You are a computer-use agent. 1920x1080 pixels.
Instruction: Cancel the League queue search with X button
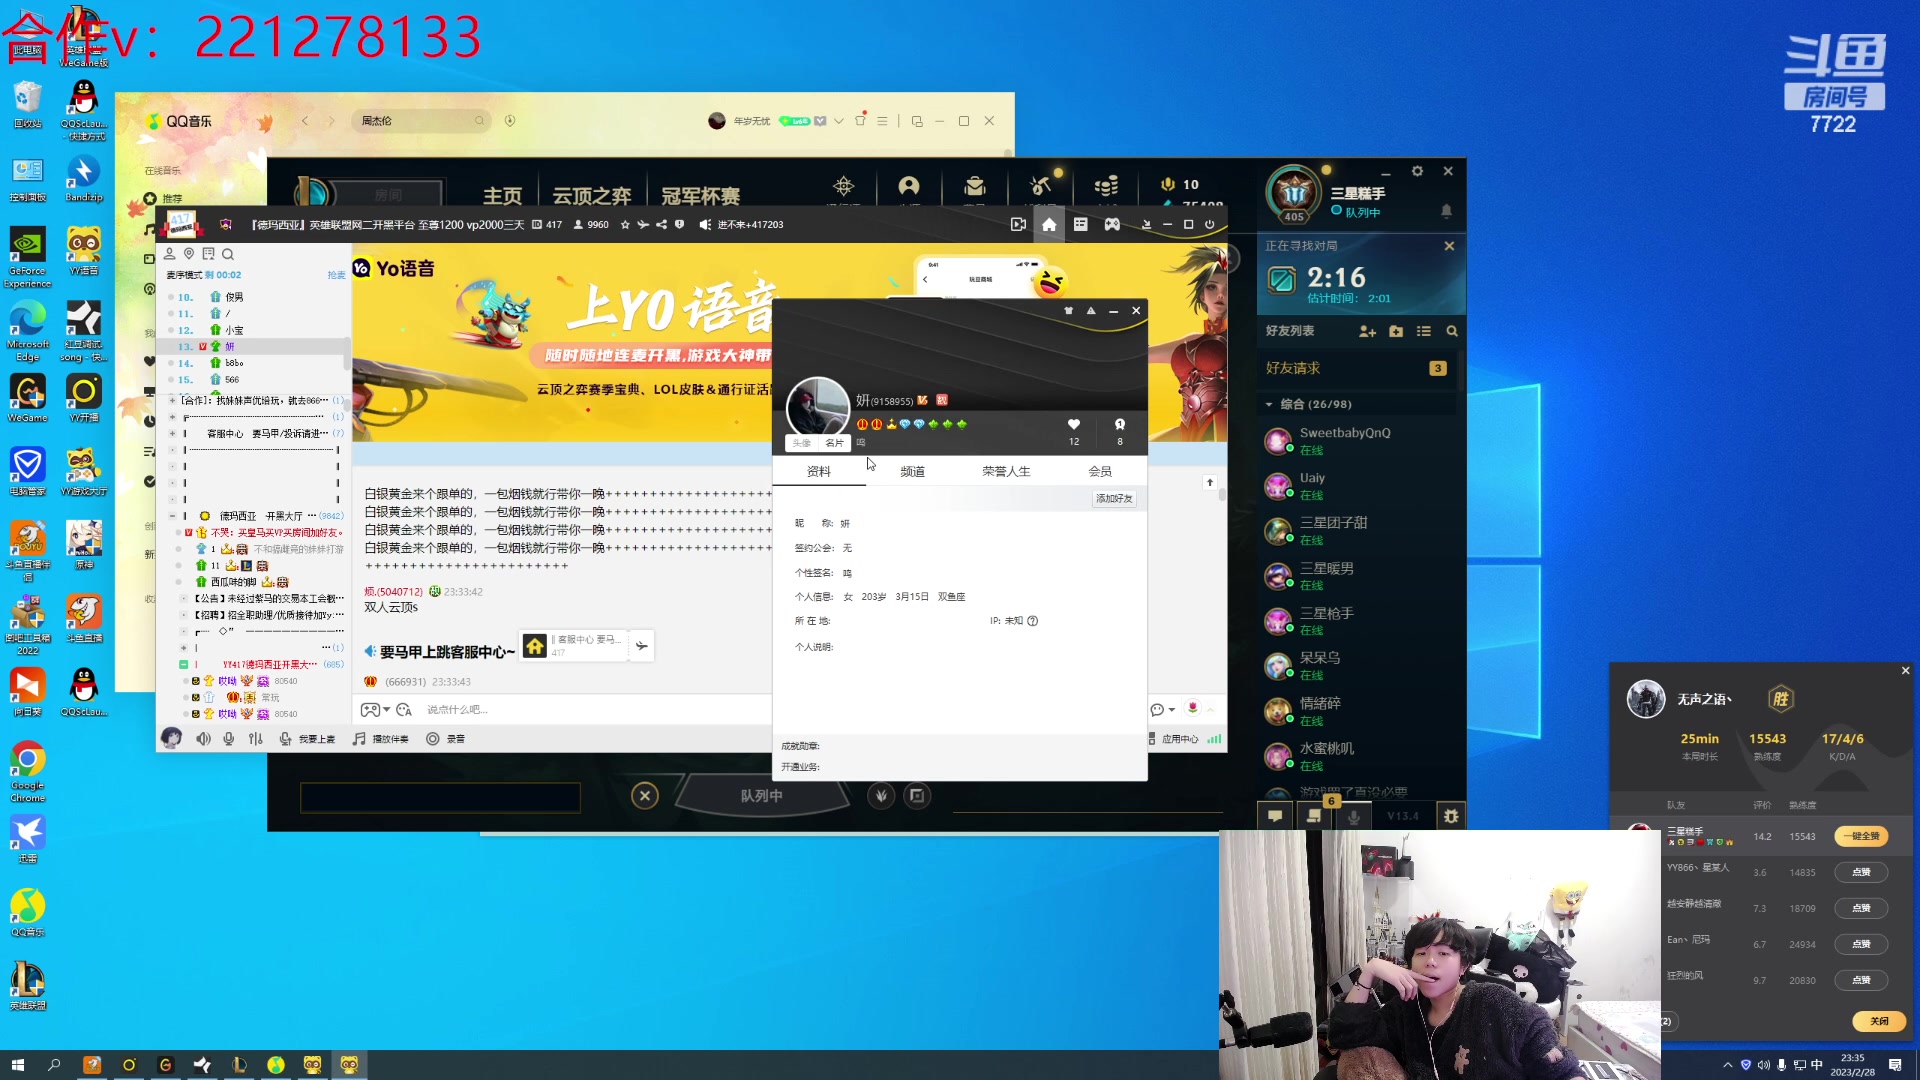(645, 796)
